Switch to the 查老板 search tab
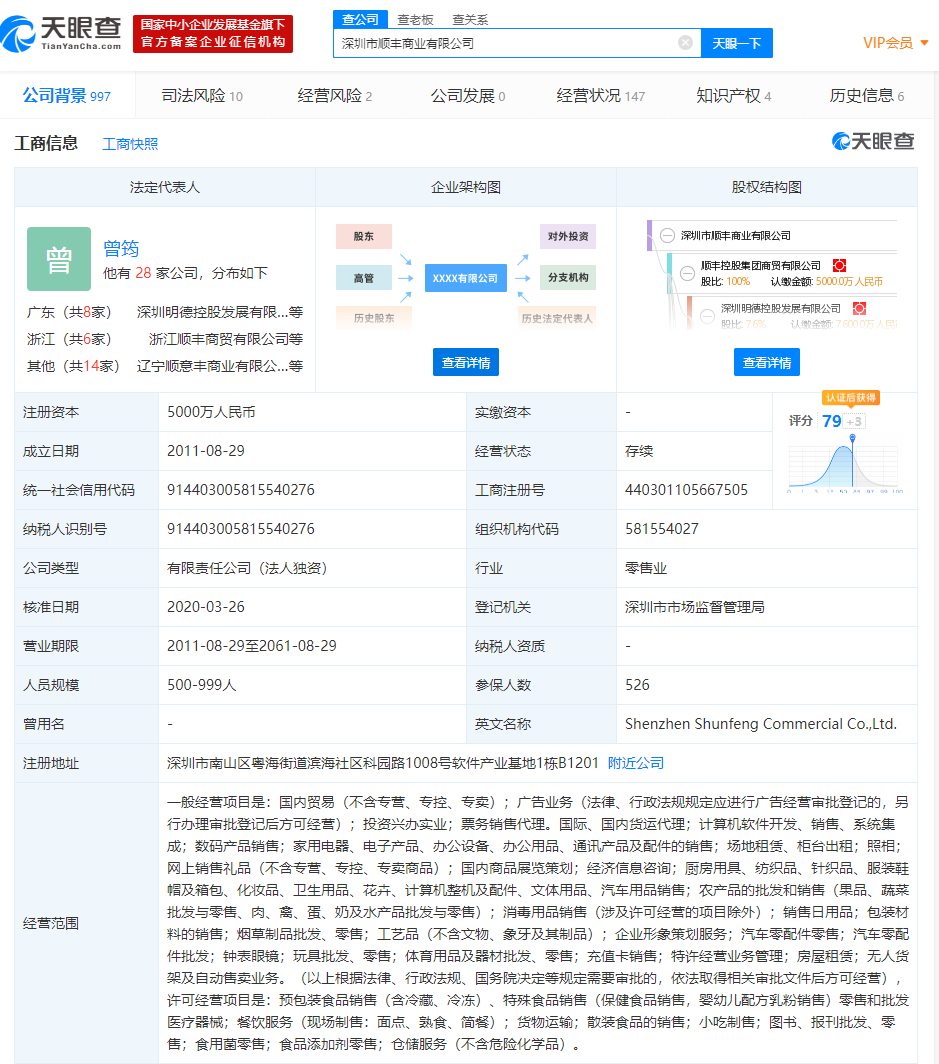Viewport: 939px width, 1064px height. pyautogui.click(x=415, y=20)
